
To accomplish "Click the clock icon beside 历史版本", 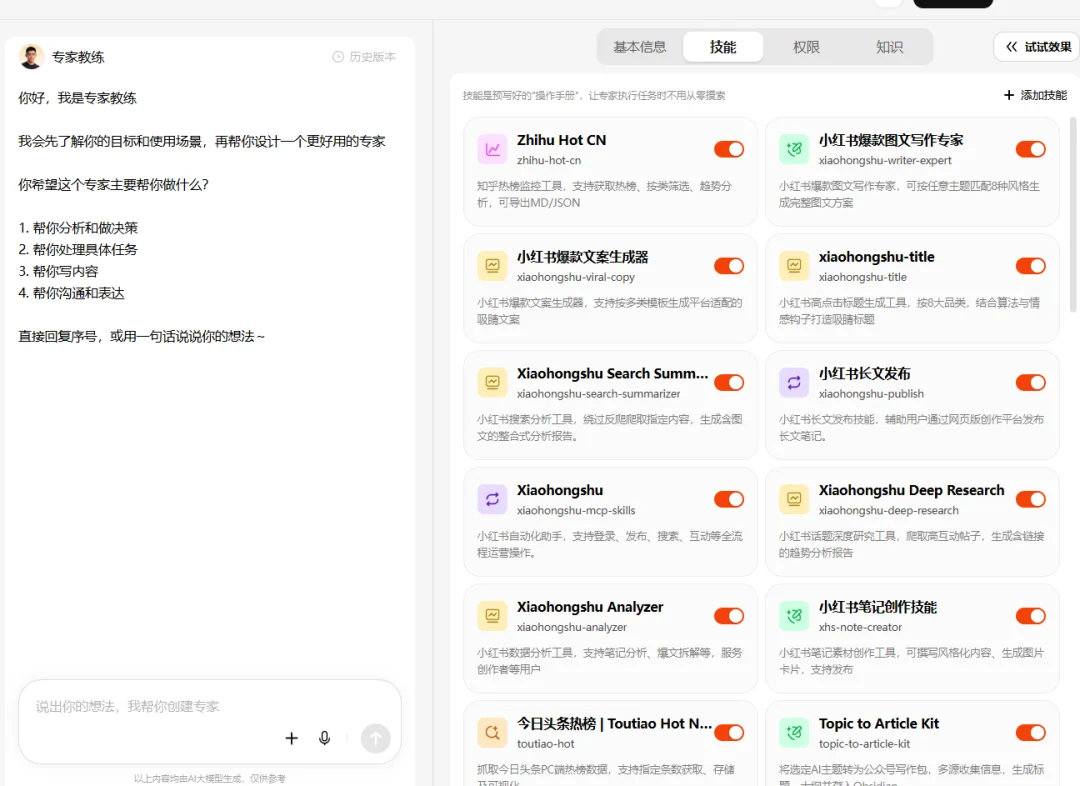I will (338, 56).
